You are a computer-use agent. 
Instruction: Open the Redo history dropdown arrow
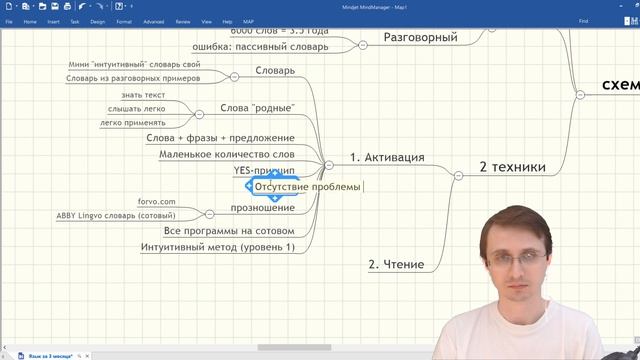click(107, 6)
